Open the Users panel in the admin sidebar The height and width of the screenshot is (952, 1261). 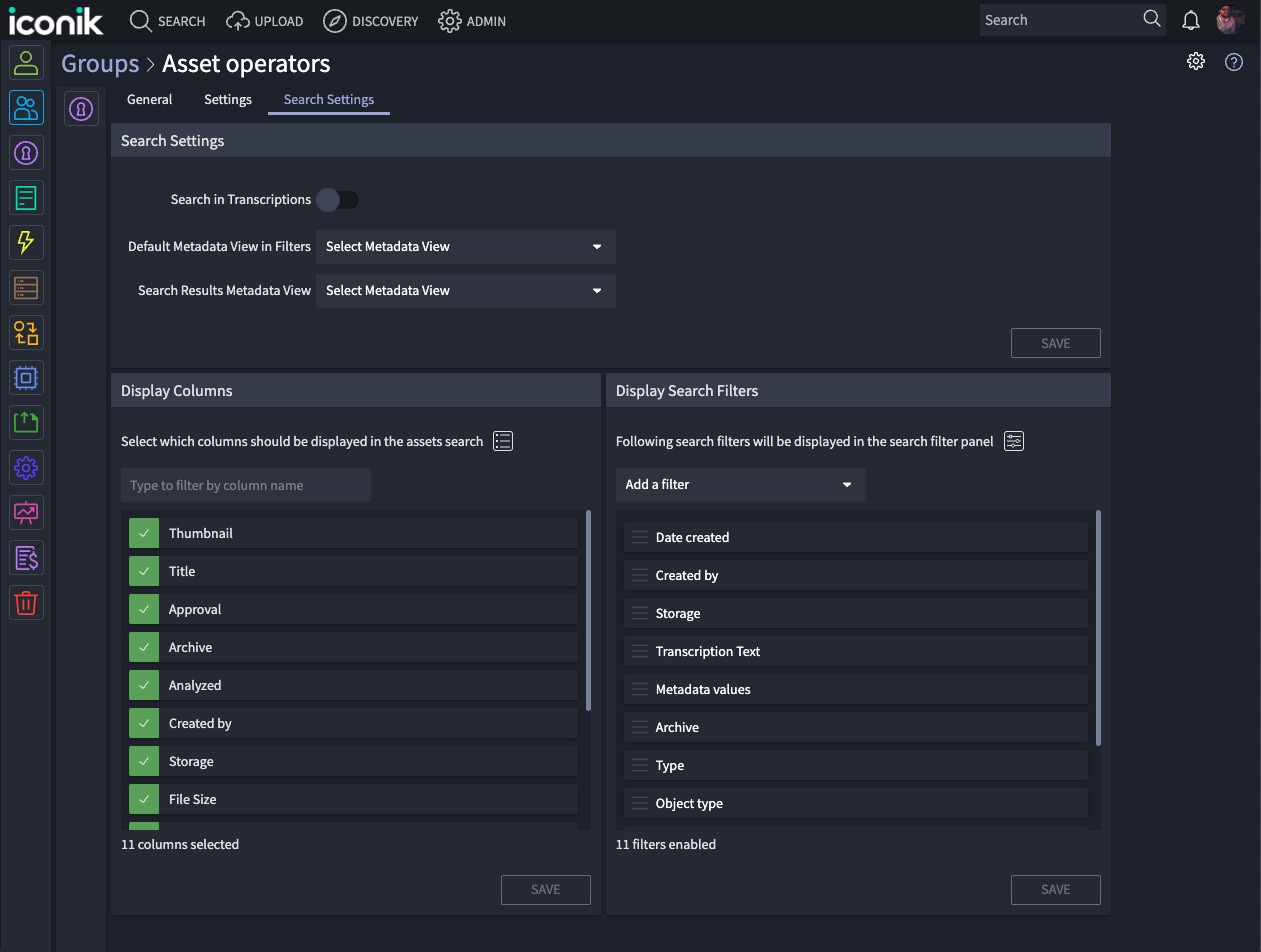(x=26, y=62)
